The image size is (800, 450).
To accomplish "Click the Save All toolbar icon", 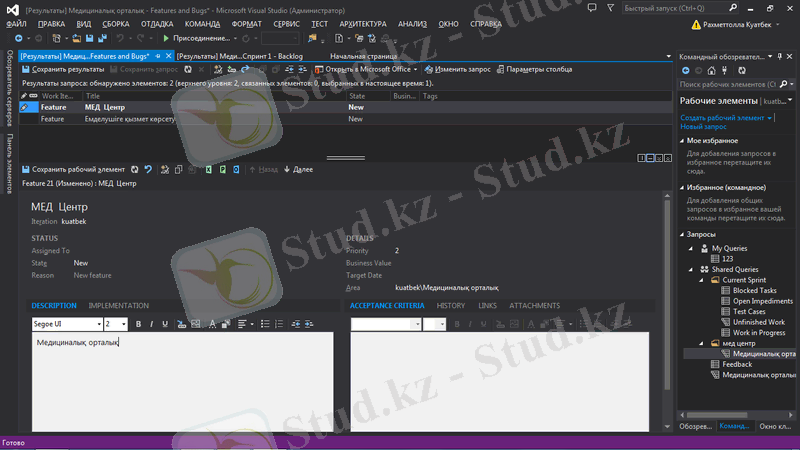I will (x=103, y=38).
